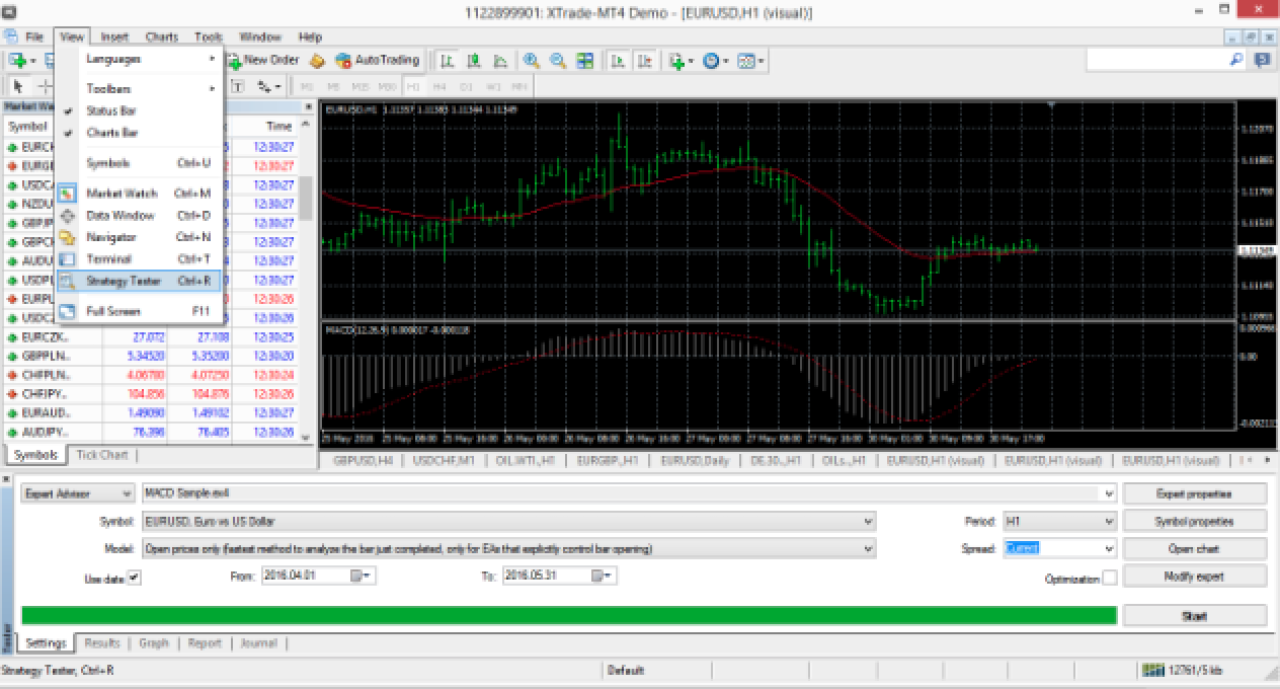This screenshot has height=689, width=1280.
Task: Zoom in on the chart
Action: click(x=531, y=60)
